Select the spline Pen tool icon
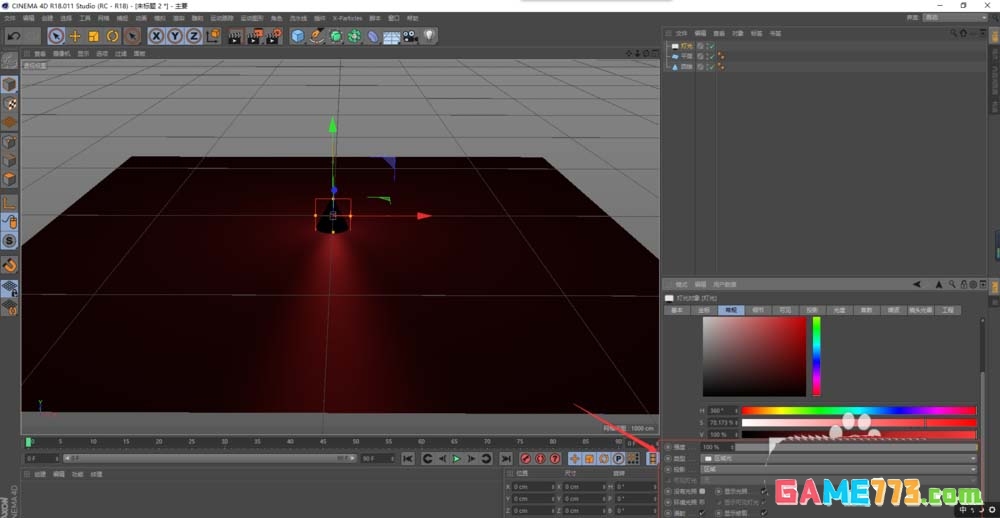The image size is (1000, 518). (x=317, y=36)
